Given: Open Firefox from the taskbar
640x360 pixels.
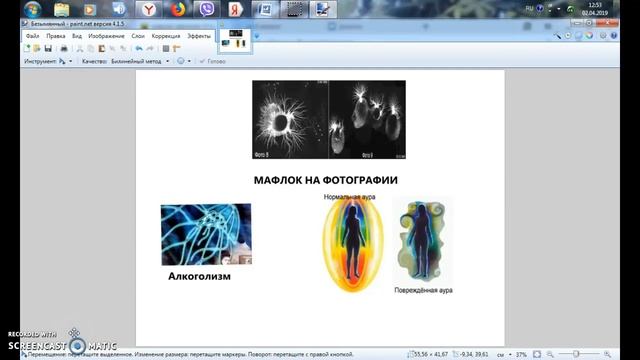Looking at the screenshot, I should pyautogui.click(x=178, y=9).
